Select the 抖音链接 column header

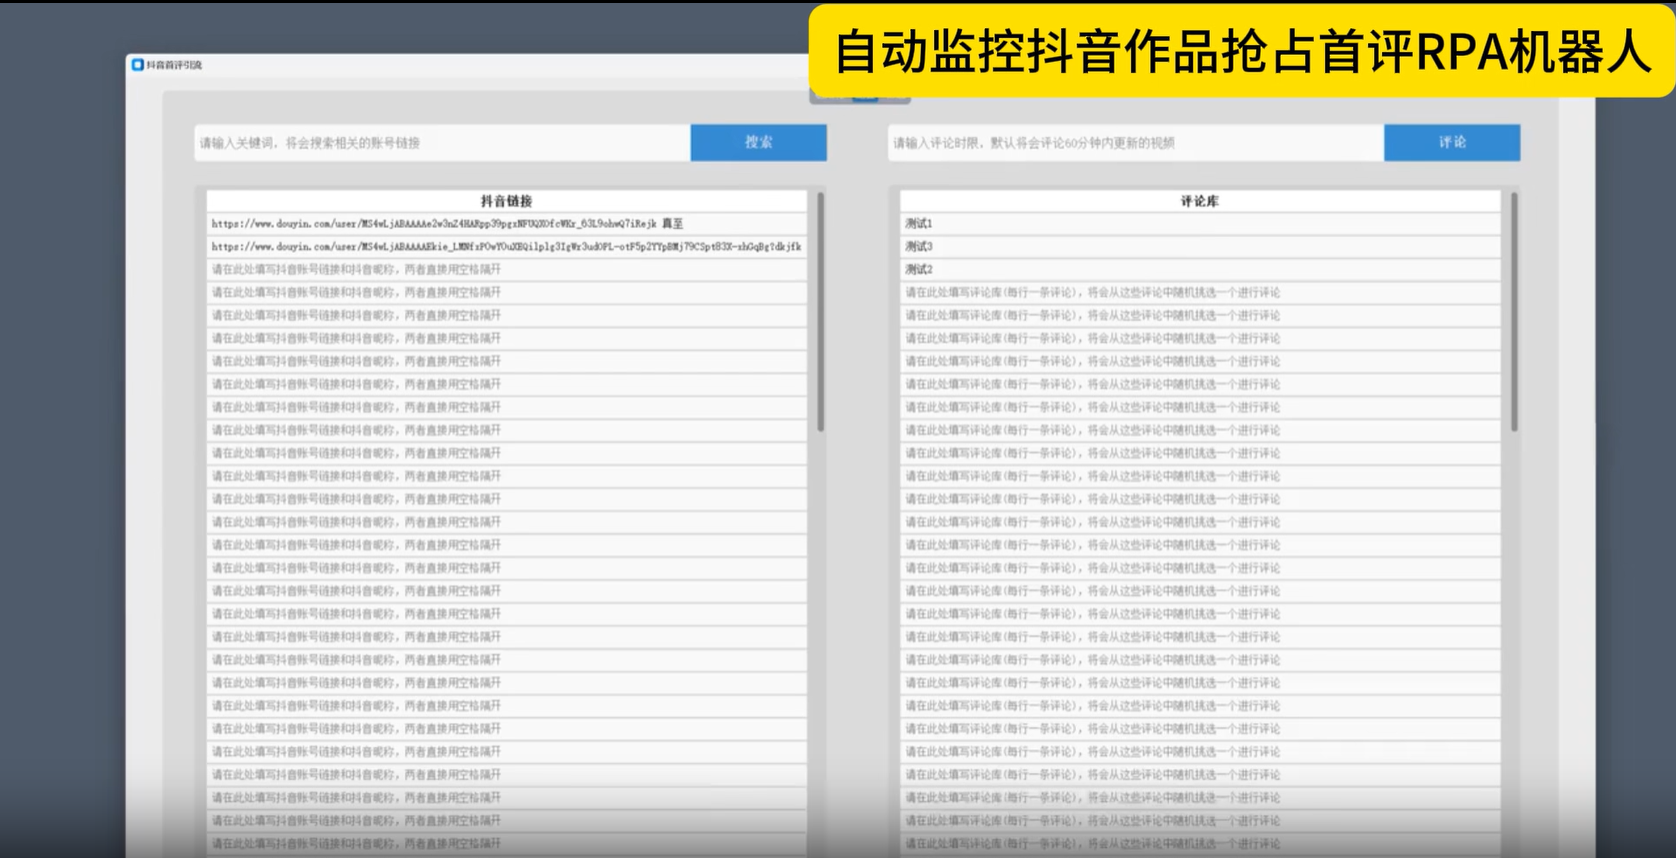click(x=507, y=201)
